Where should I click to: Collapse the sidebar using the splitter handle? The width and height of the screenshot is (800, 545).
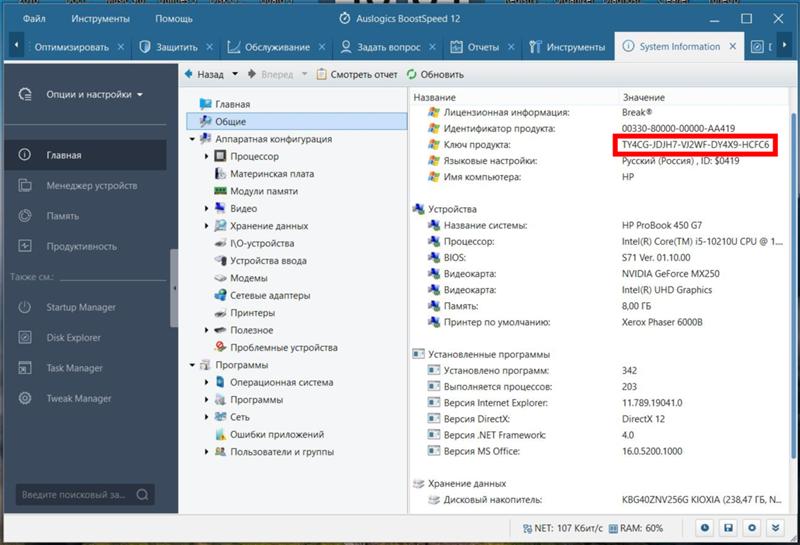pos(174,288)
